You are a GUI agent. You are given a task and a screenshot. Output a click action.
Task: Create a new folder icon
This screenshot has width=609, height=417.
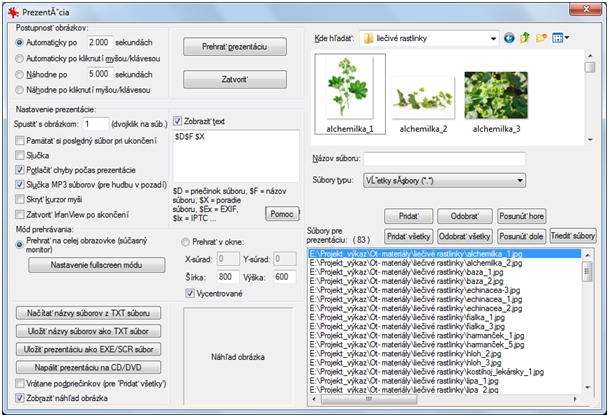tap(541, 38)
